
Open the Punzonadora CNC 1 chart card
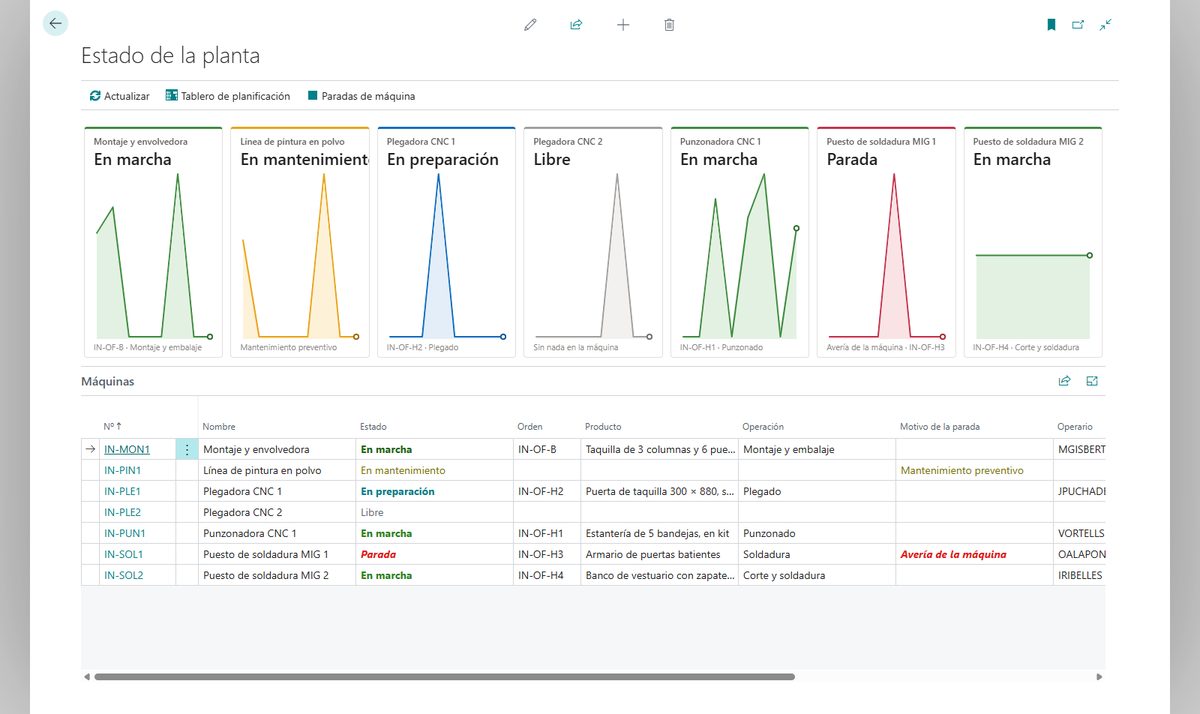coord(740,242)
